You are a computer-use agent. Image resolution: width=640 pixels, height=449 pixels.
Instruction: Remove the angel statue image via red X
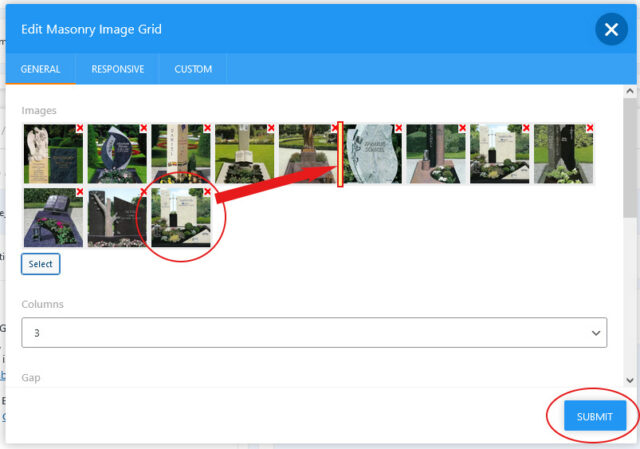(x=80, y=128)
